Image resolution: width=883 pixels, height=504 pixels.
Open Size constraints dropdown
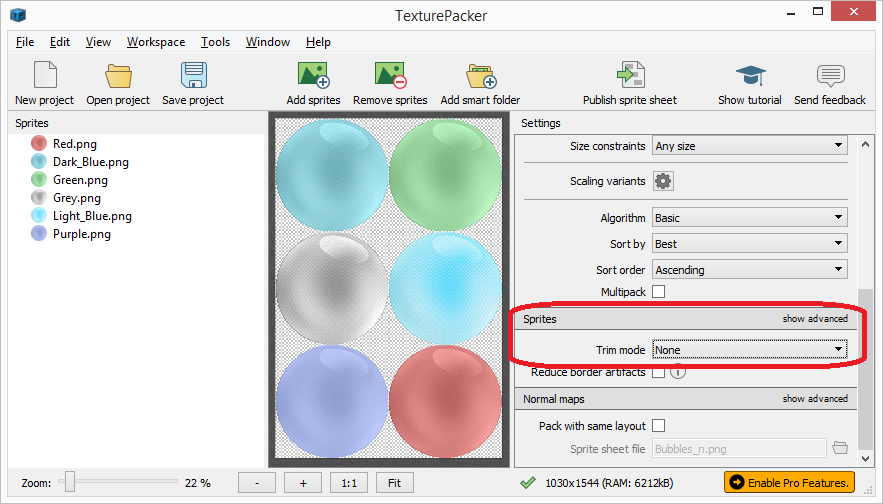tap(750, 146)
